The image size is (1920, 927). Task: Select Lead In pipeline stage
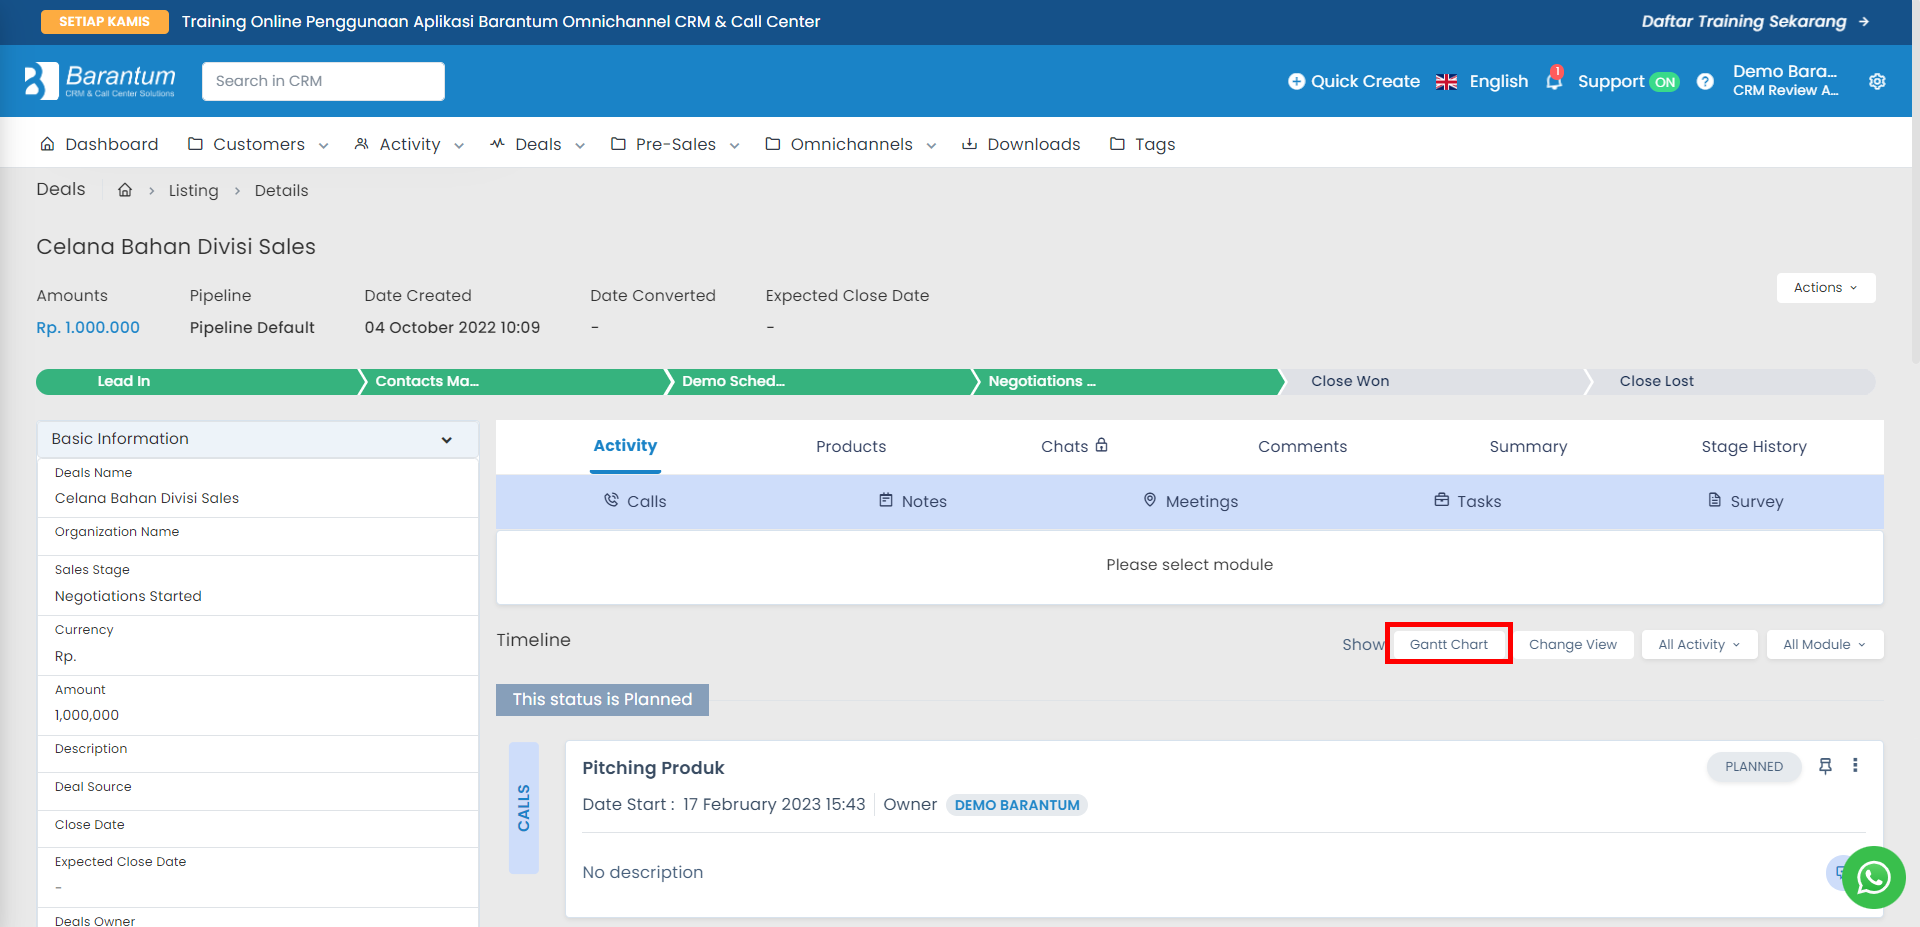point(198,382)
